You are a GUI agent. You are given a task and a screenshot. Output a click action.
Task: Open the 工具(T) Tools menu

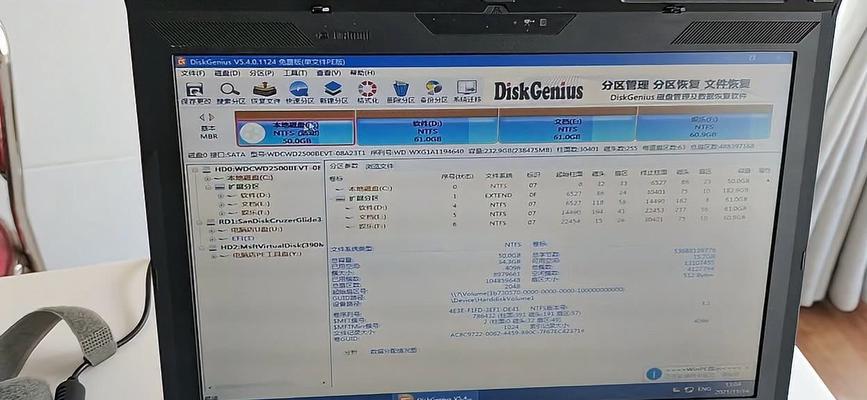pos(295,73)
